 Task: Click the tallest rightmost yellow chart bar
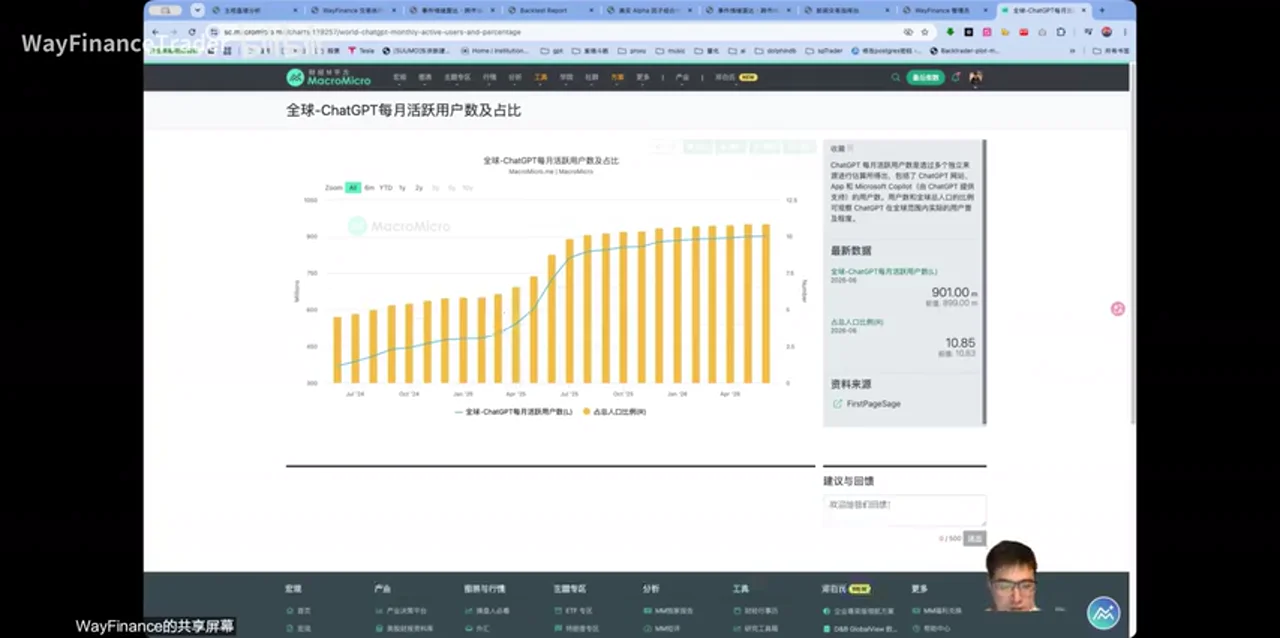tap(766, 304)
